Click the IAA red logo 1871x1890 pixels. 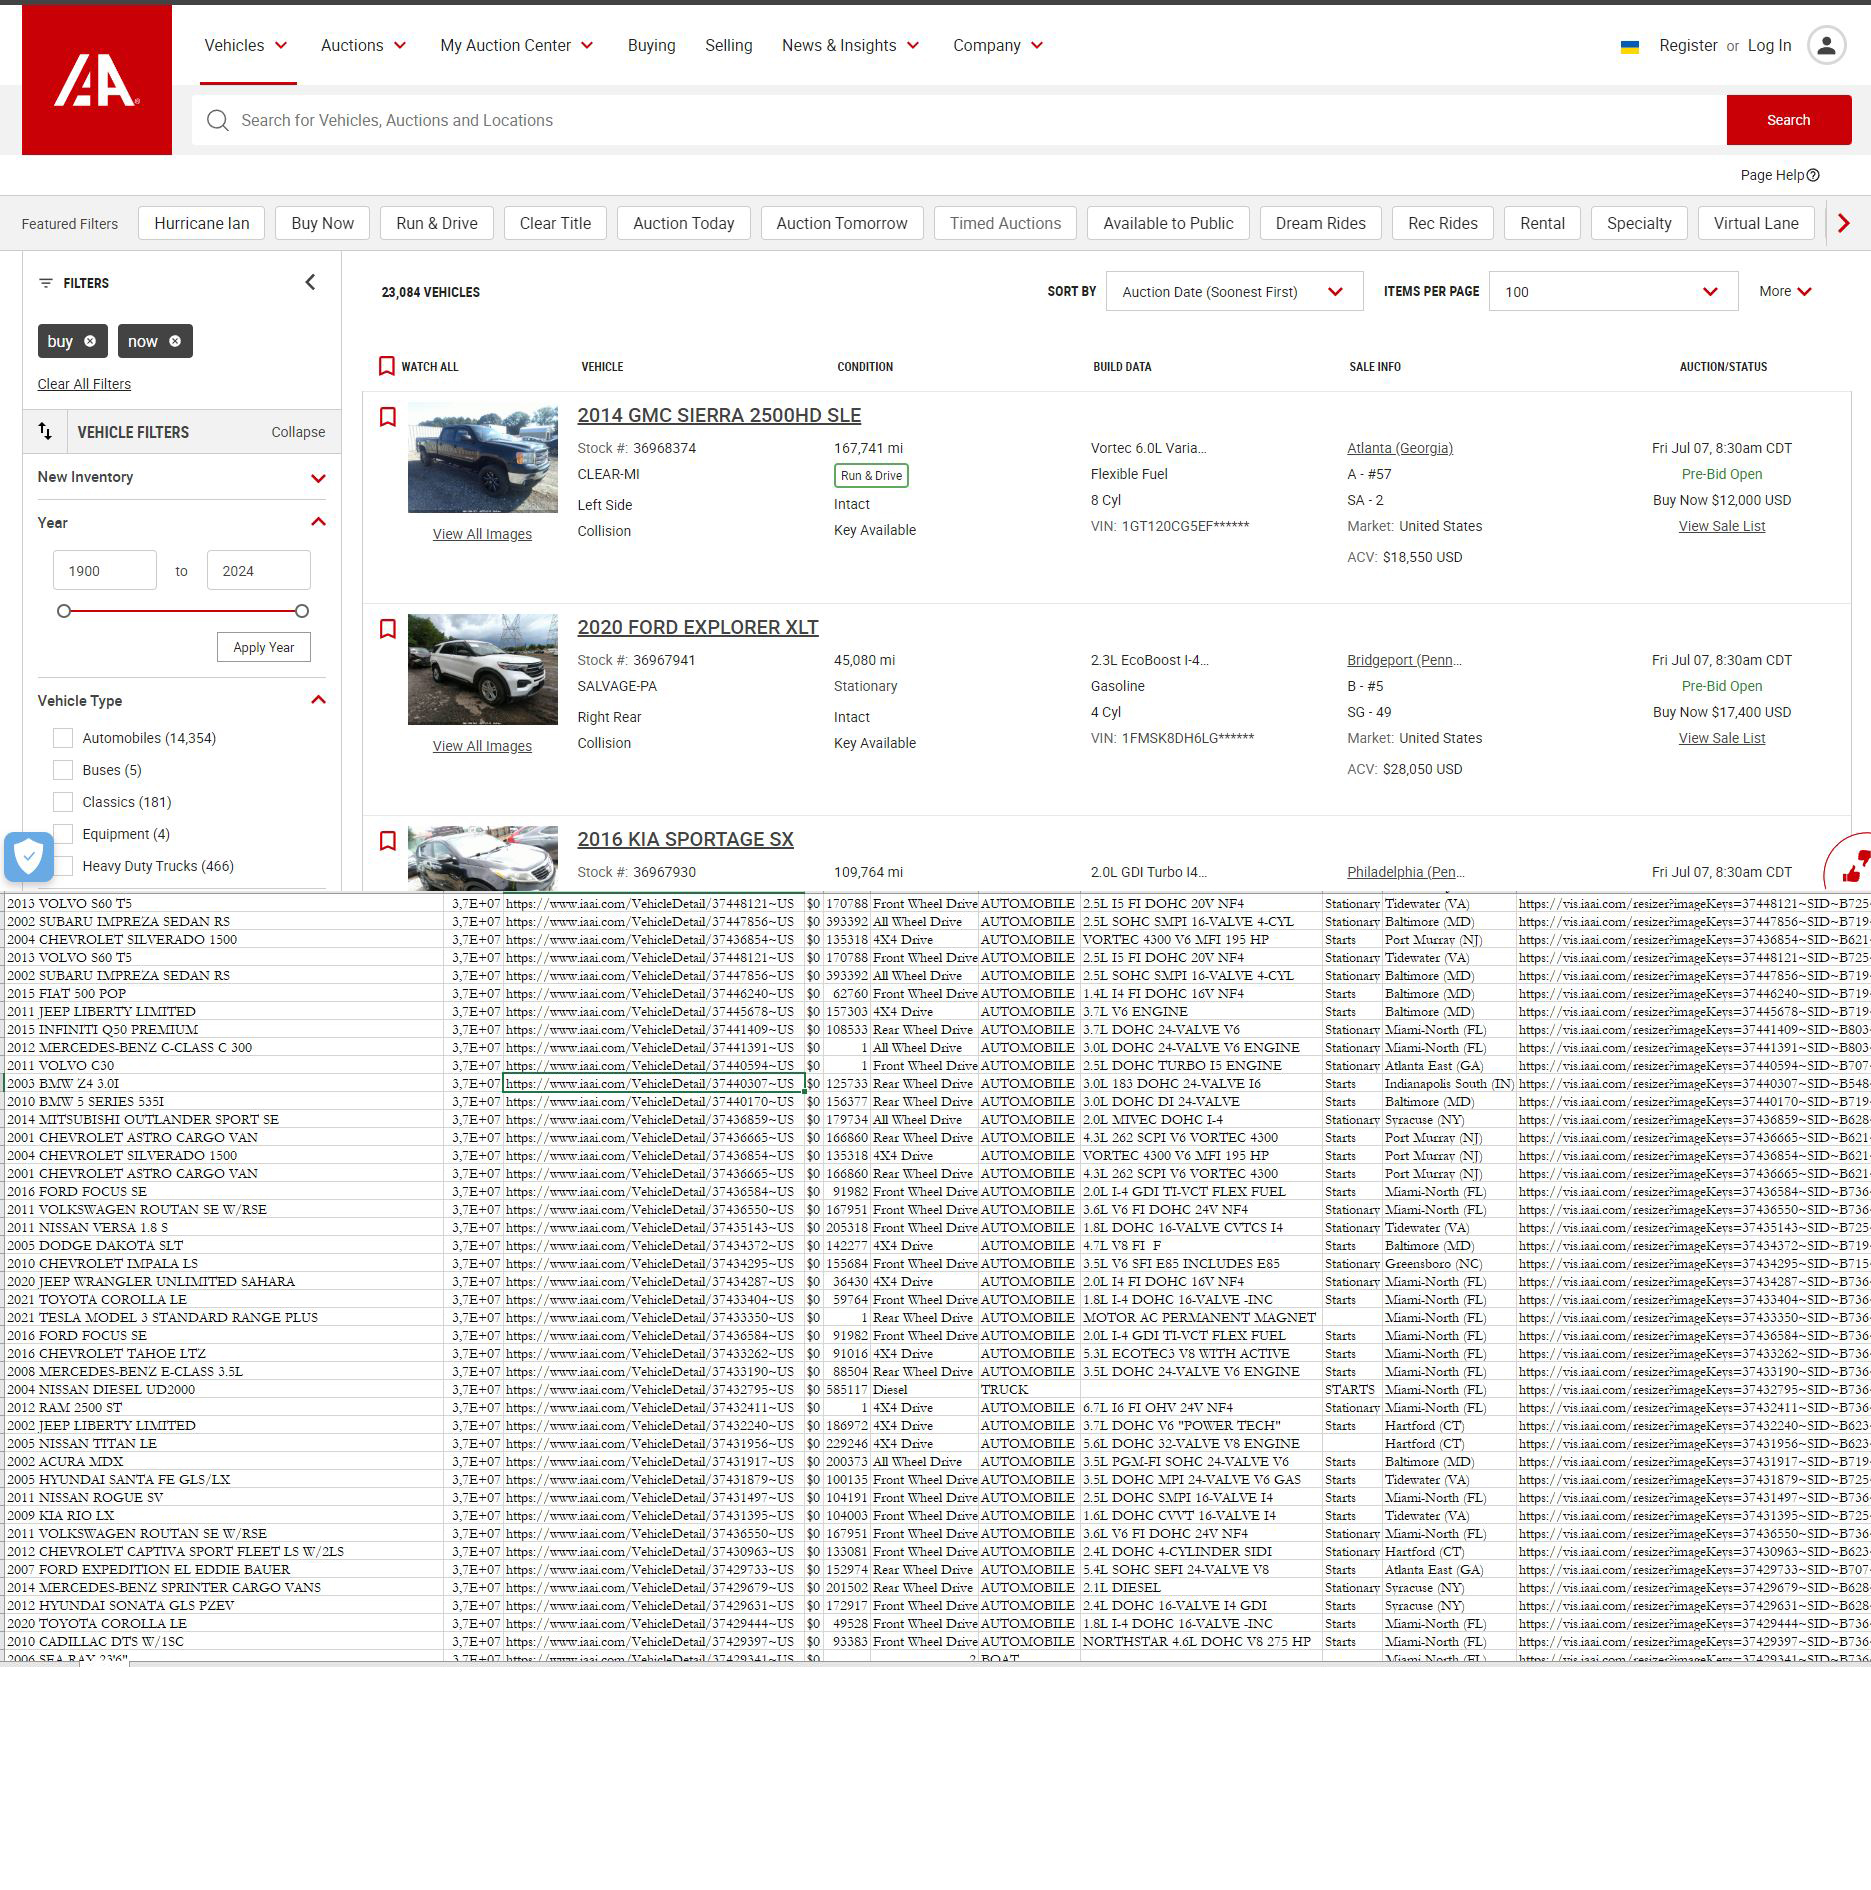coord(97,80)
